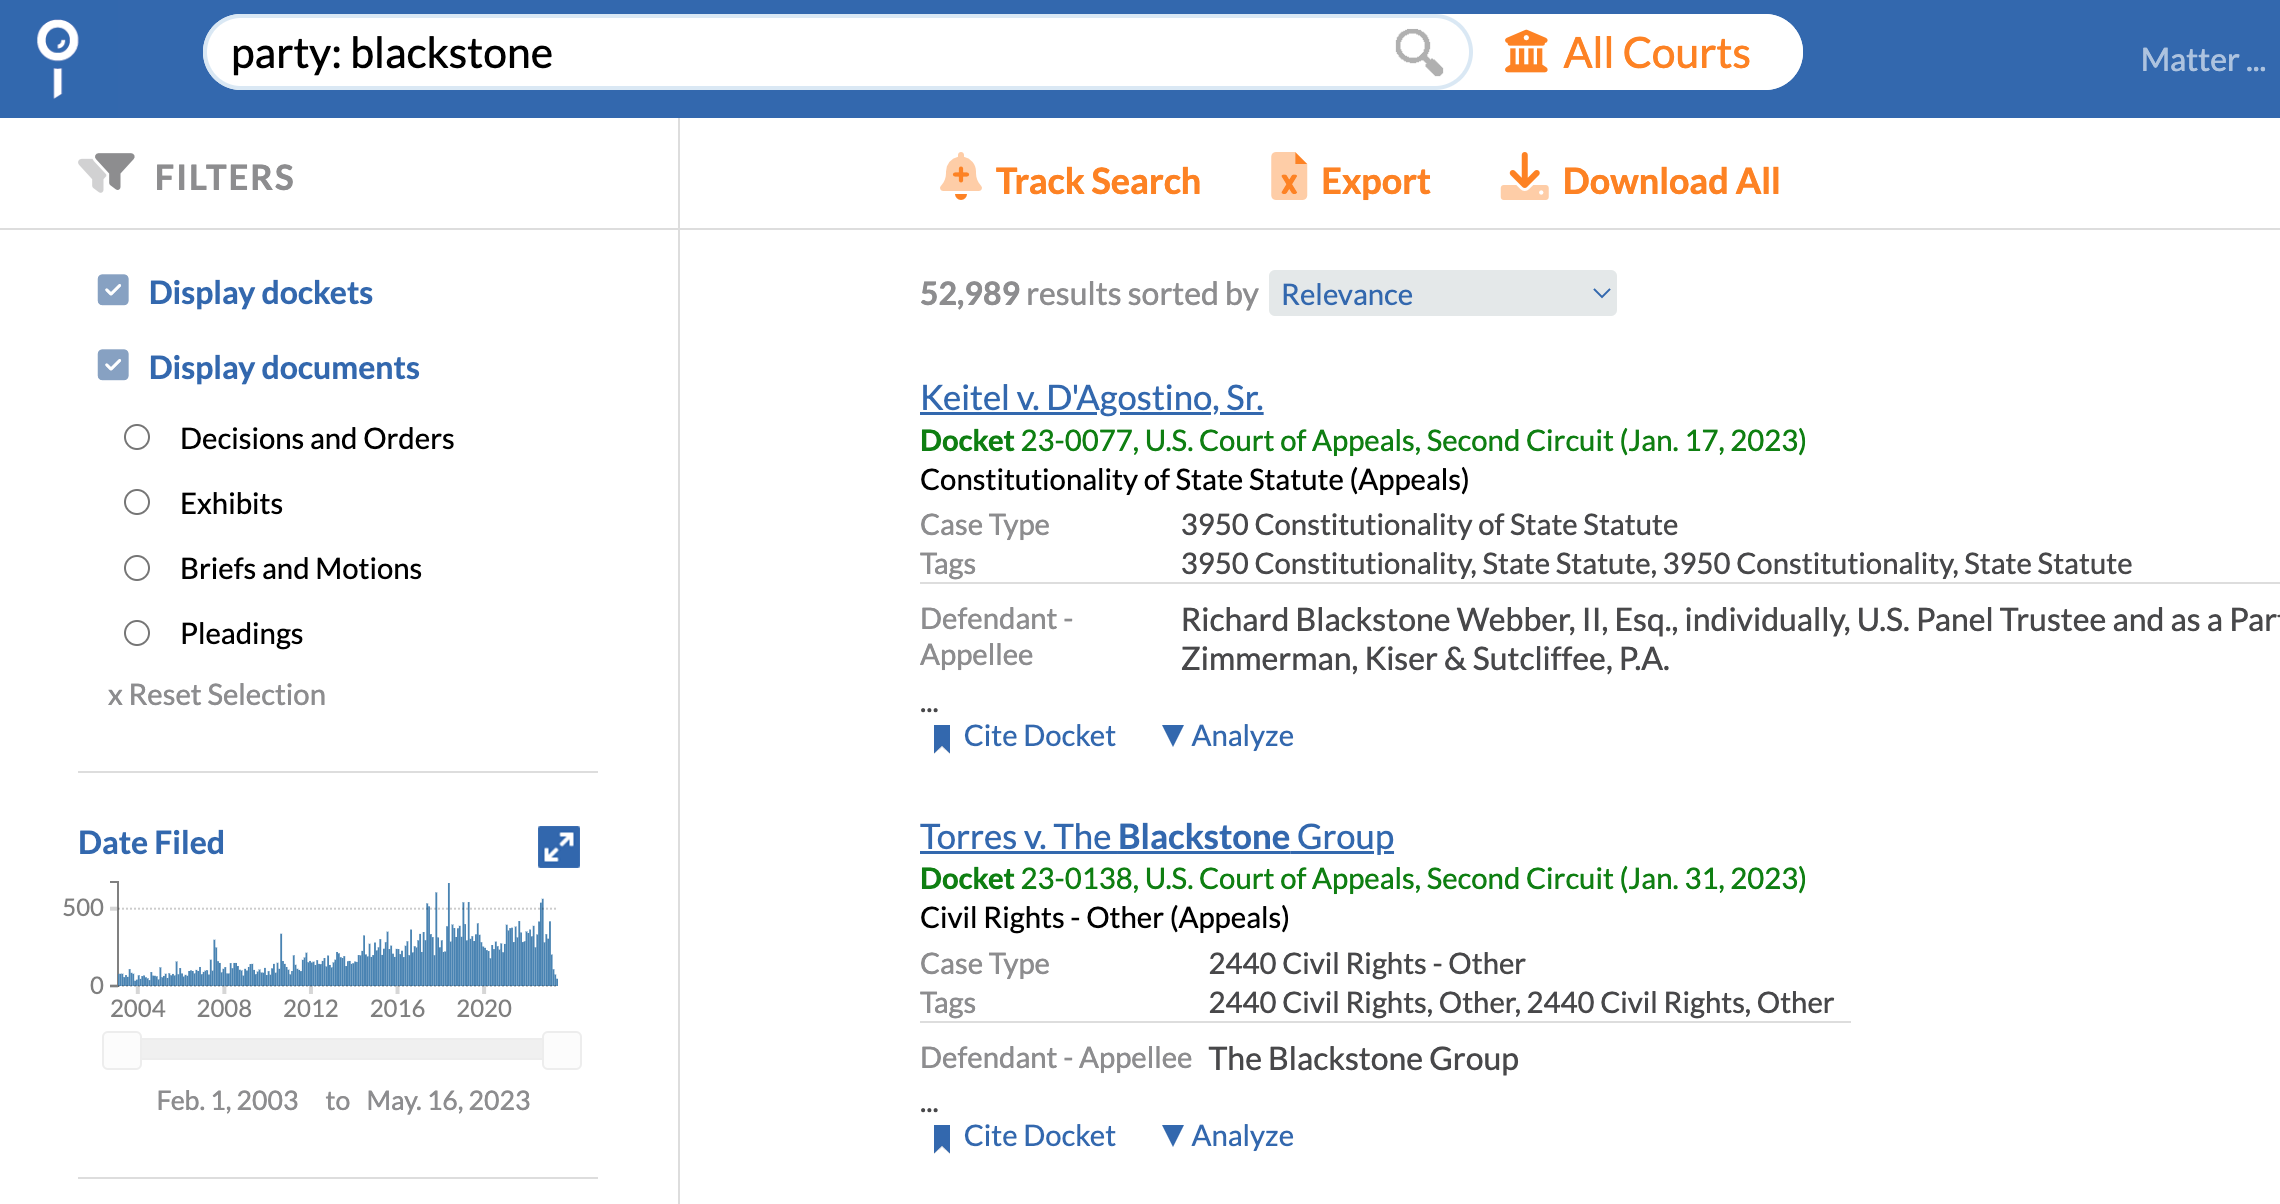Viewport: 2280px width, 1204px height.
Task: Click the right date range slider handle
Action: tap(562, 1050)
